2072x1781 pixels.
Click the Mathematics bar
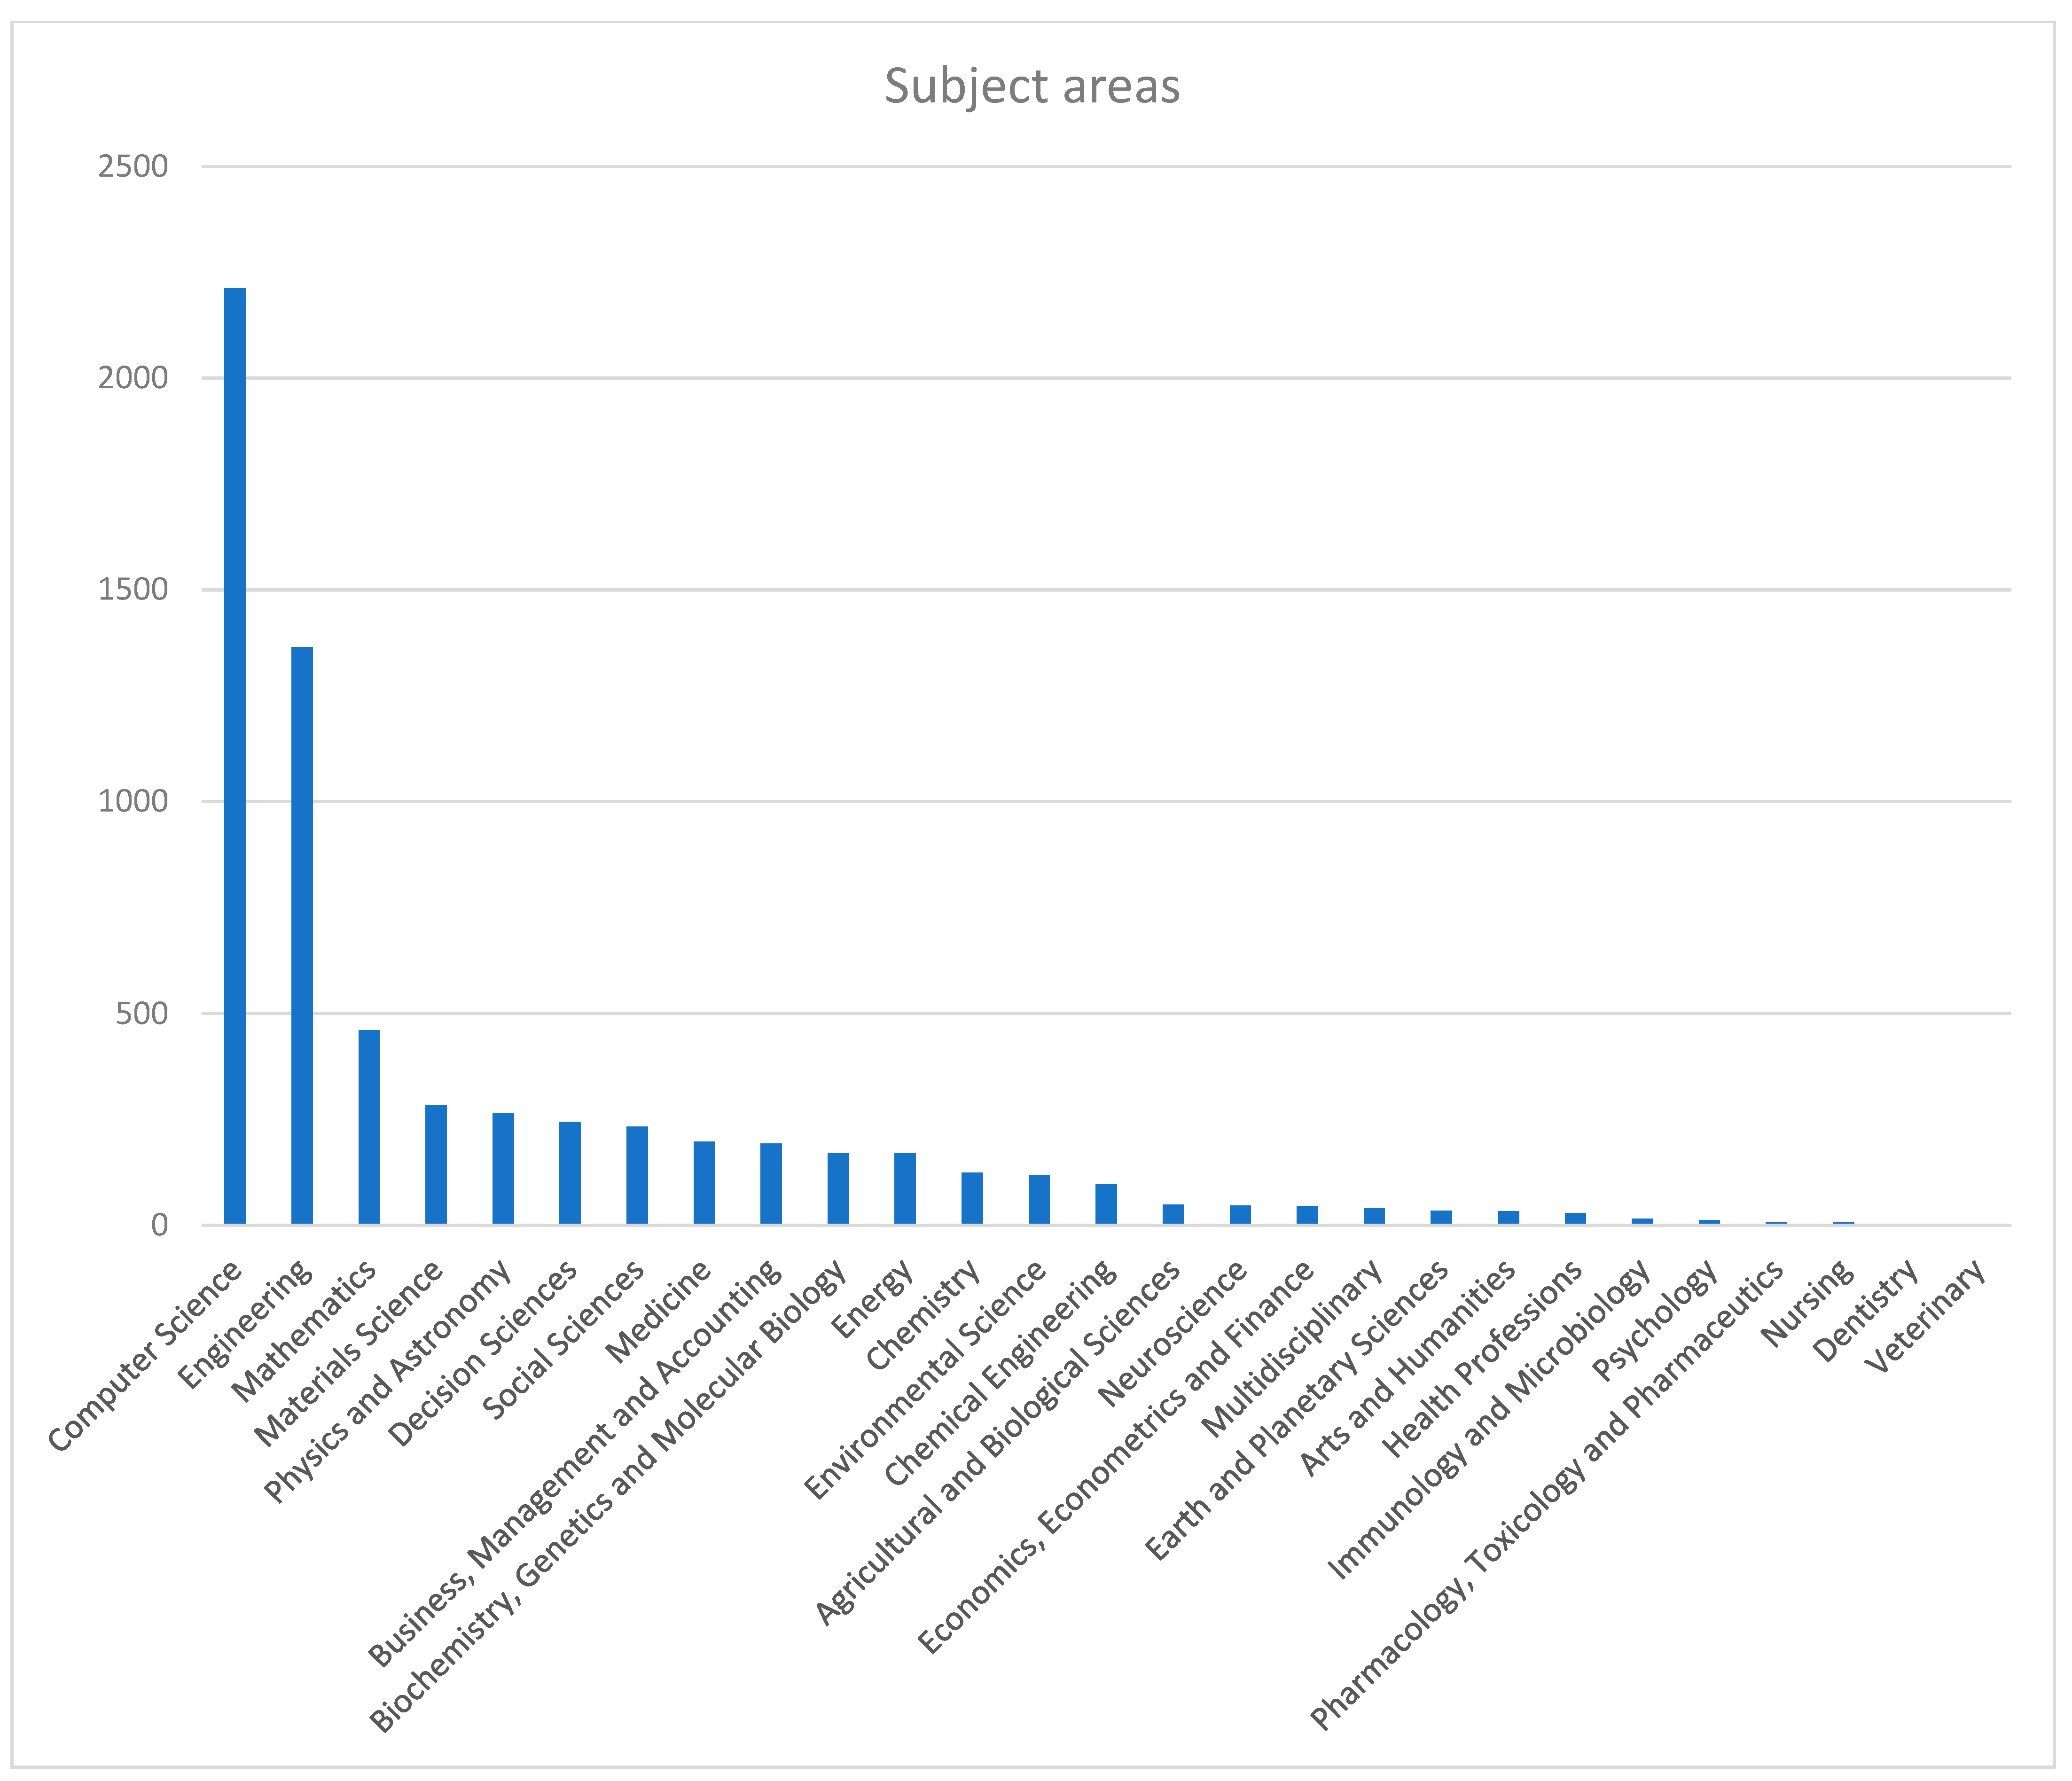click(x=369, y=1127)
